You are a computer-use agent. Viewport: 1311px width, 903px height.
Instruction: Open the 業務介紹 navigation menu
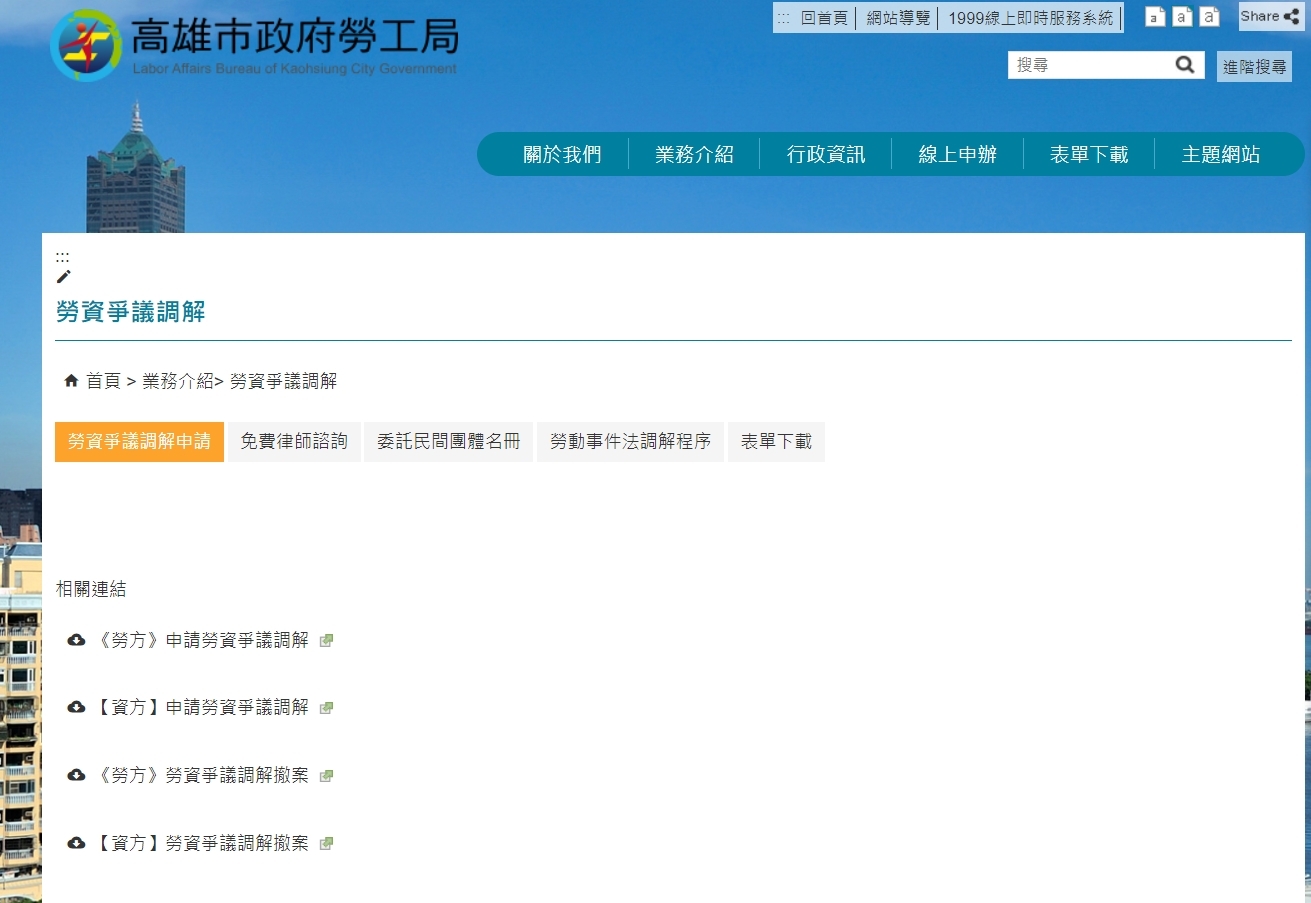pos(694,155)
